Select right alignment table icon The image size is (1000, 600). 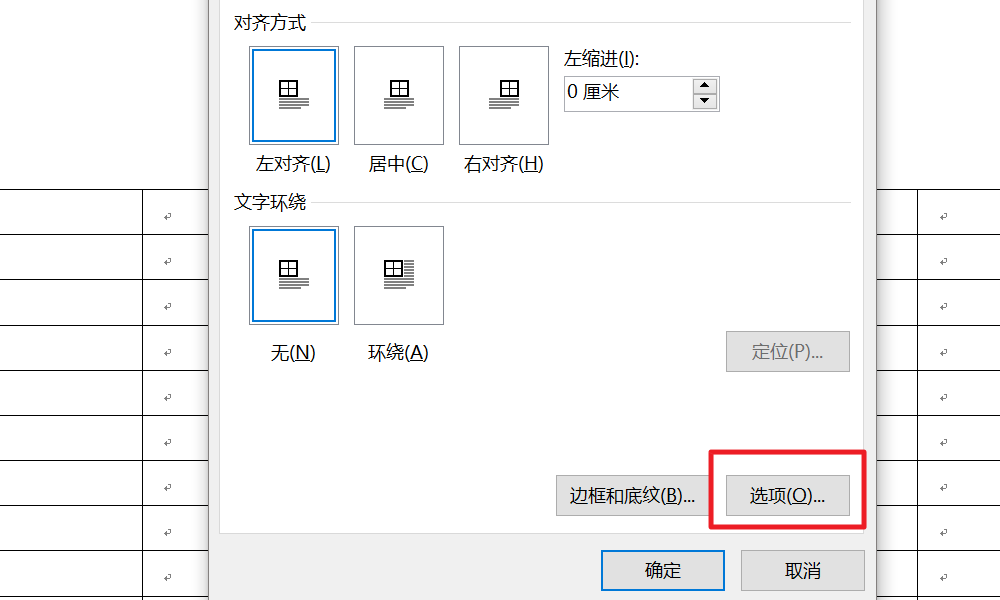504,96
